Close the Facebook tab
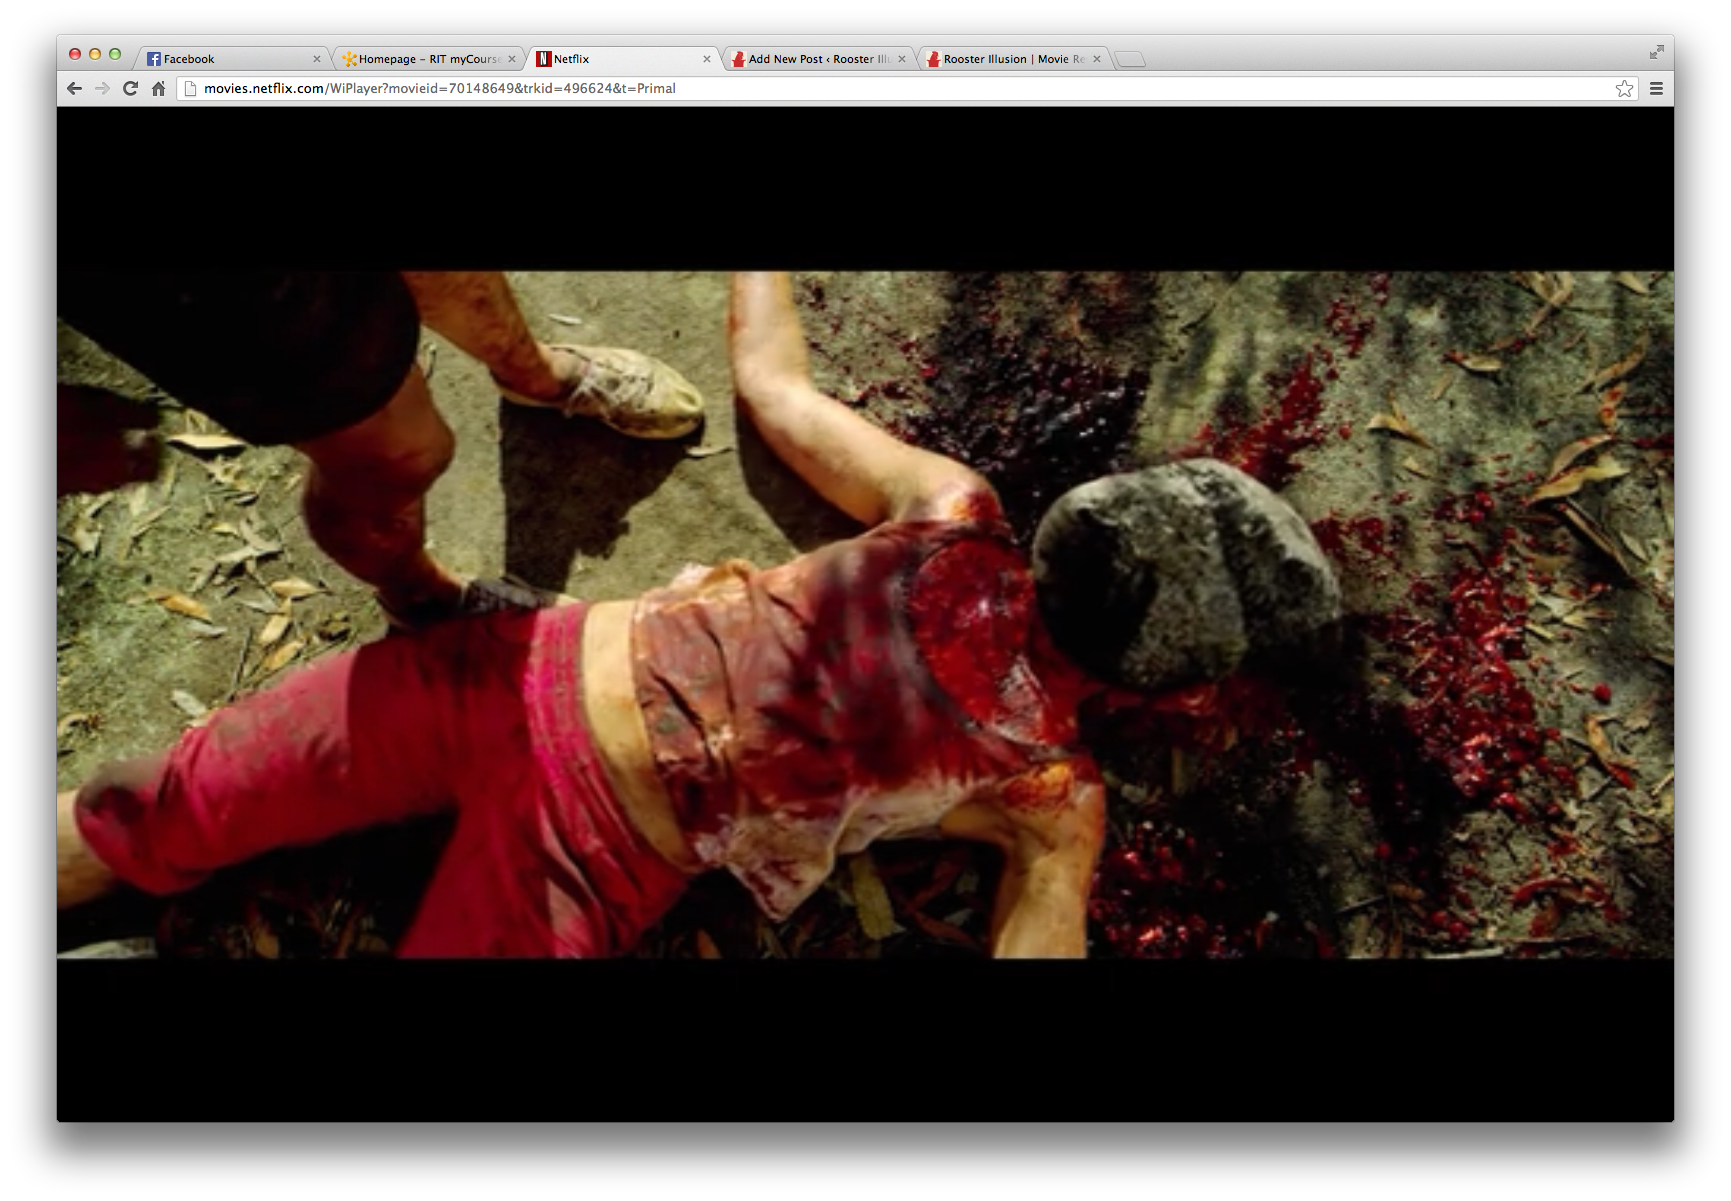Viewport: 1731px width, 1201px height. 317,59
